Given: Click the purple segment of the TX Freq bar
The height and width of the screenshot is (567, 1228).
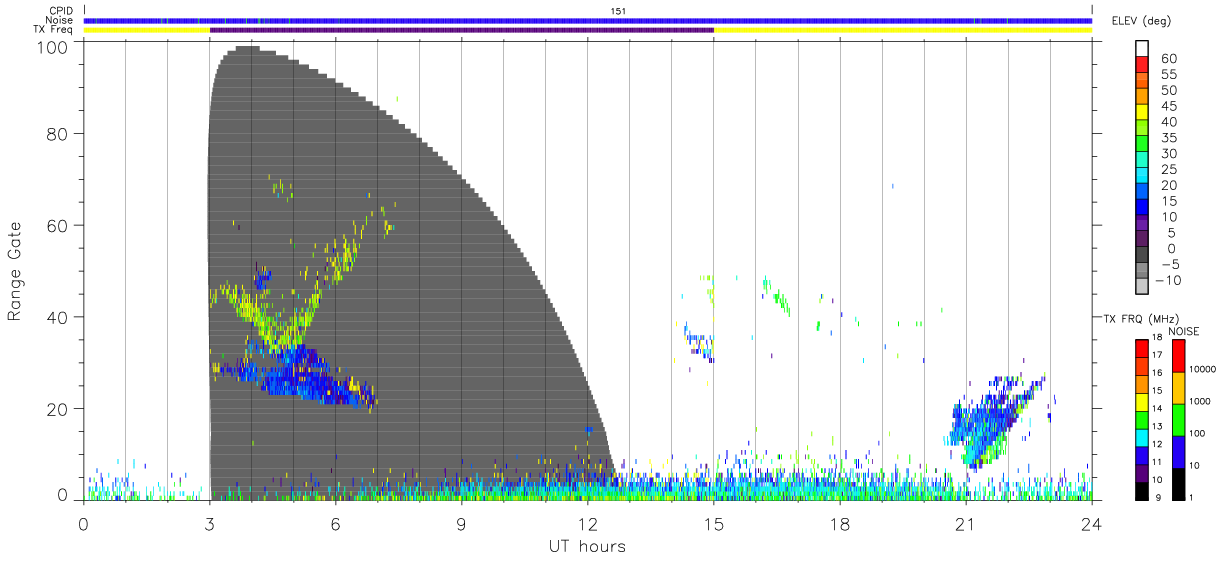Looking at the screenshot, I should (462, 30).
